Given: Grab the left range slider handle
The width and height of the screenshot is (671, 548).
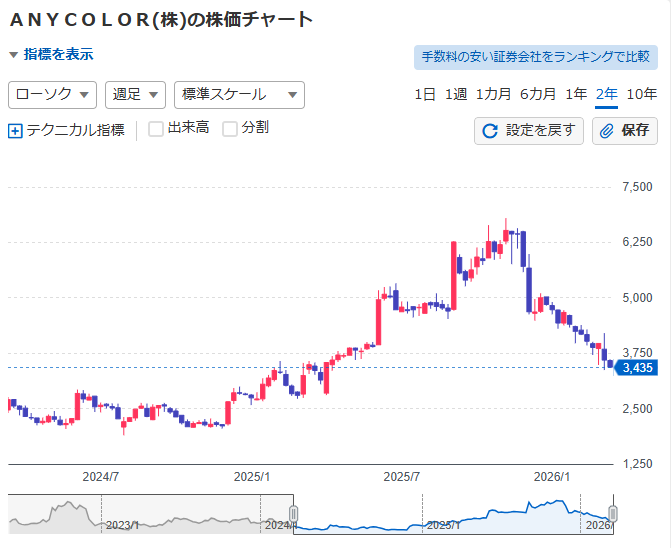Looking at the screenshot, I should point(294,514).
